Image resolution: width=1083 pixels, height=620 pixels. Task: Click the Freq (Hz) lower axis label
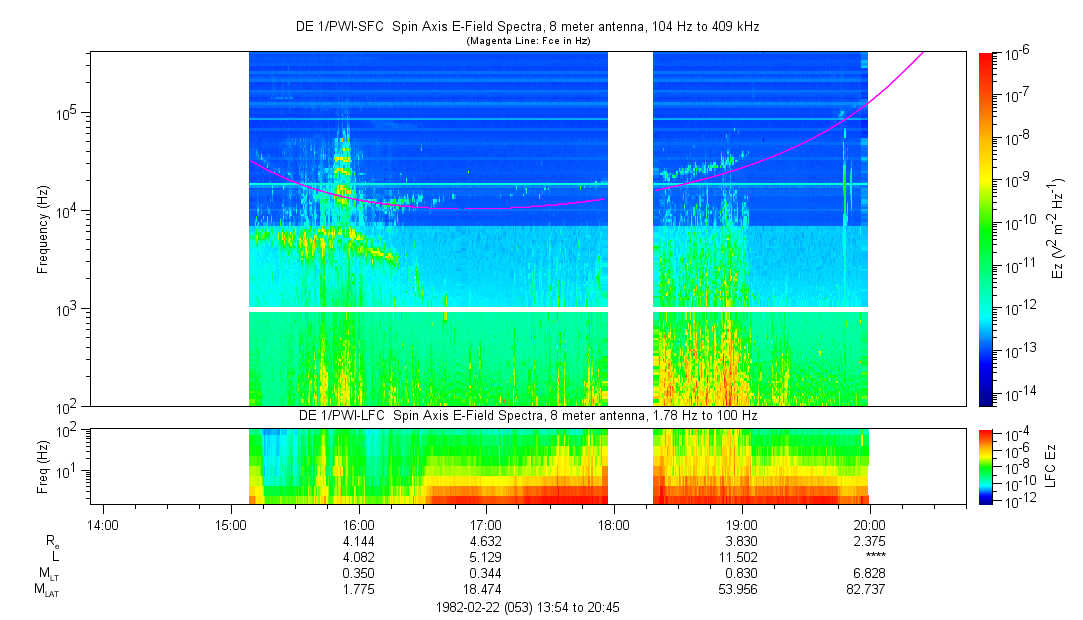pyautogui.click(x=43, y=467)
